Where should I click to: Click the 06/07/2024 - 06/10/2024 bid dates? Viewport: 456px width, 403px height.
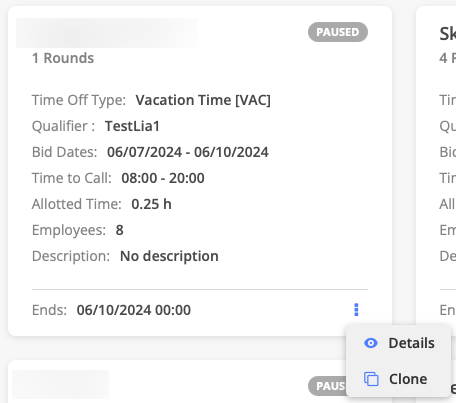click(188, 152)
